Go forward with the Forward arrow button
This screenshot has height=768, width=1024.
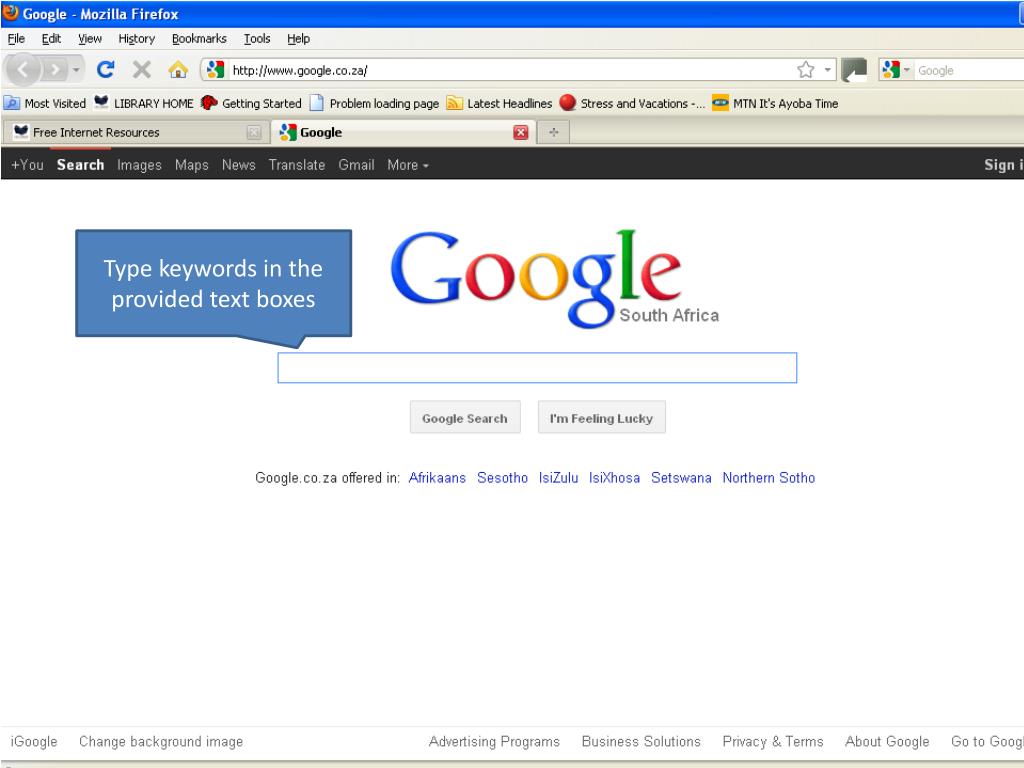[x=55, y=69]
